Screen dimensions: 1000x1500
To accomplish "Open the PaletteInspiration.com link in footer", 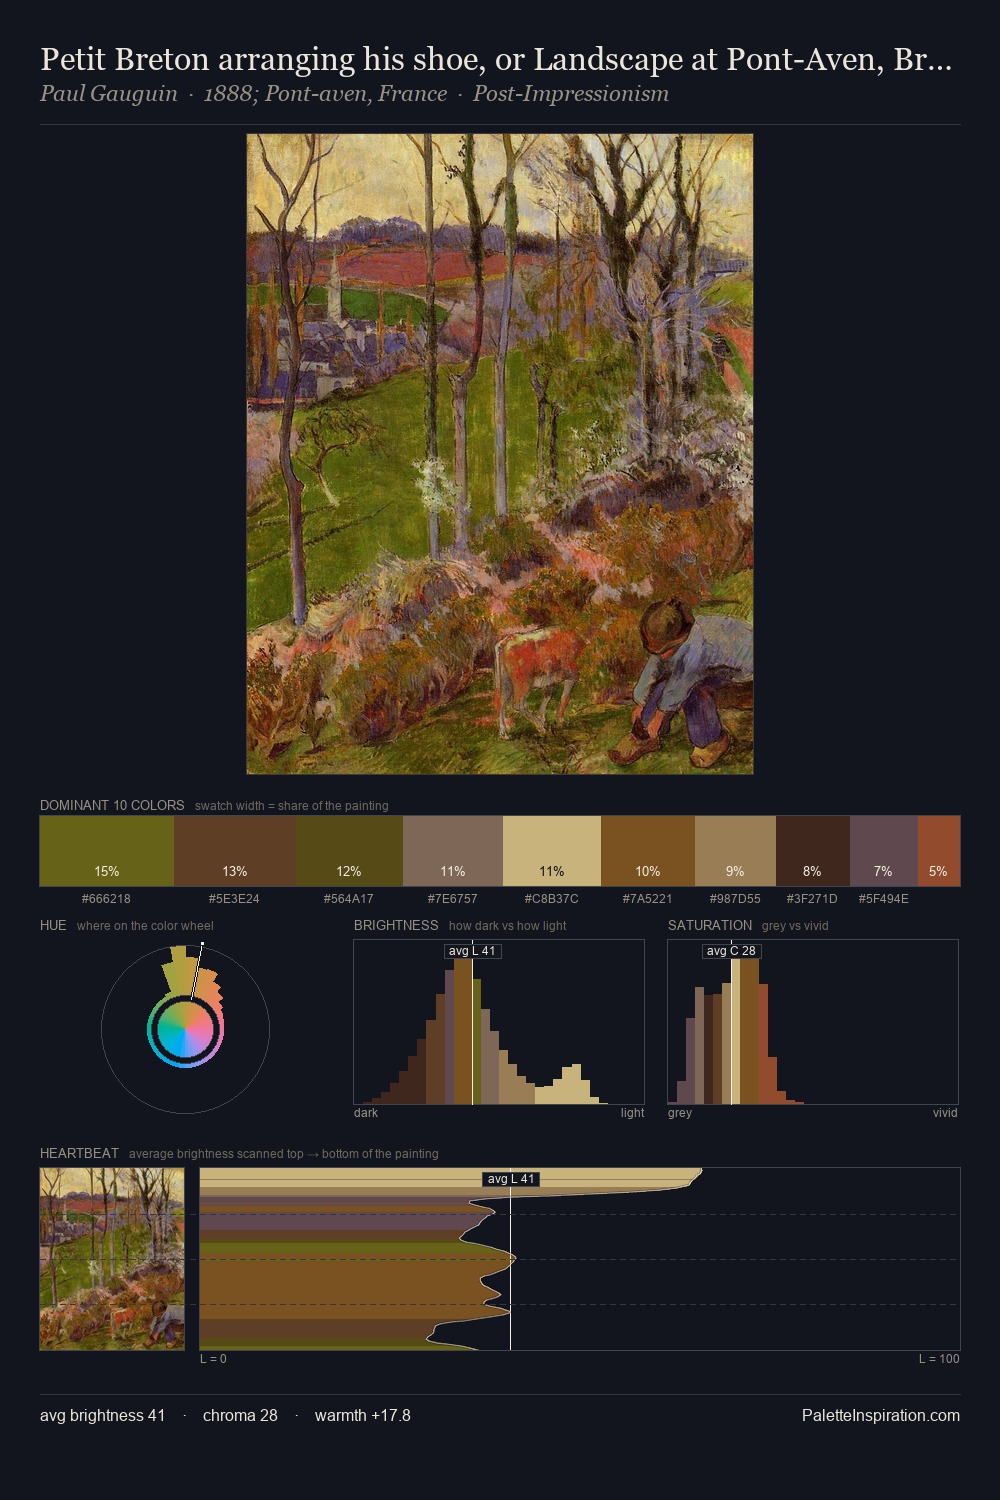I will [x=881, y=1415].
